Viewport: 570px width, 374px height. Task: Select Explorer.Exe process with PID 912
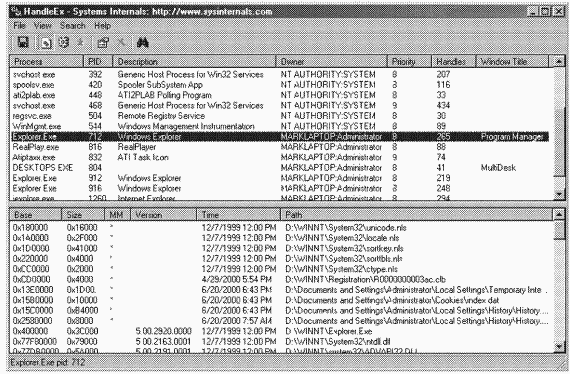279,178
